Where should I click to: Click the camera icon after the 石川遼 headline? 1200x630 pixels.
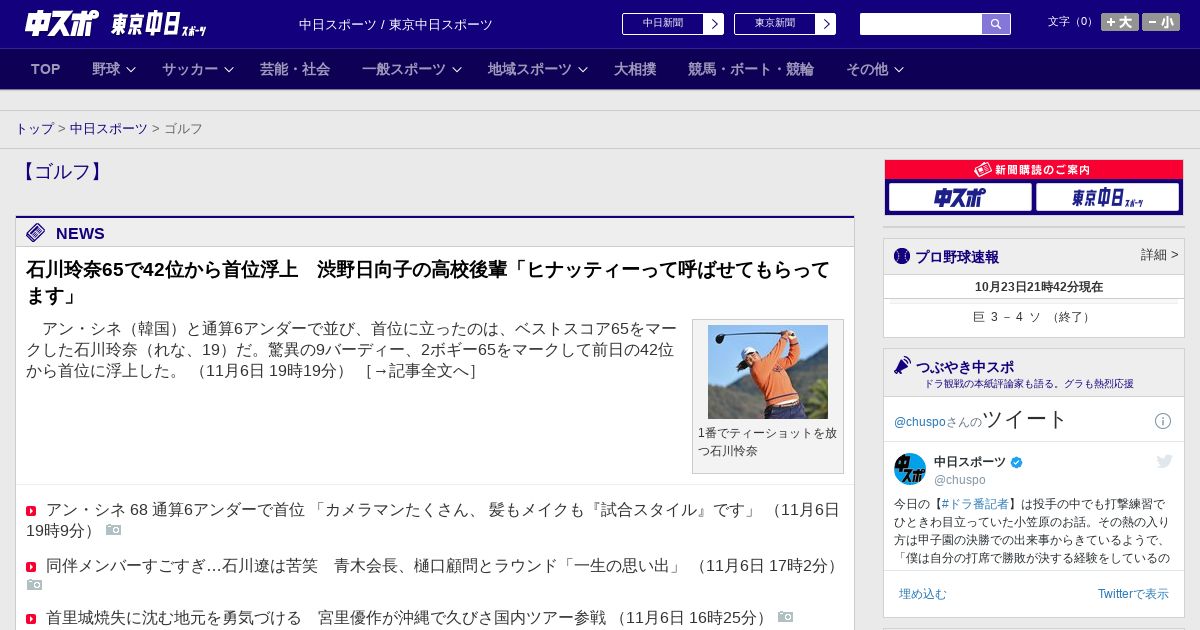tap(34, 585)
